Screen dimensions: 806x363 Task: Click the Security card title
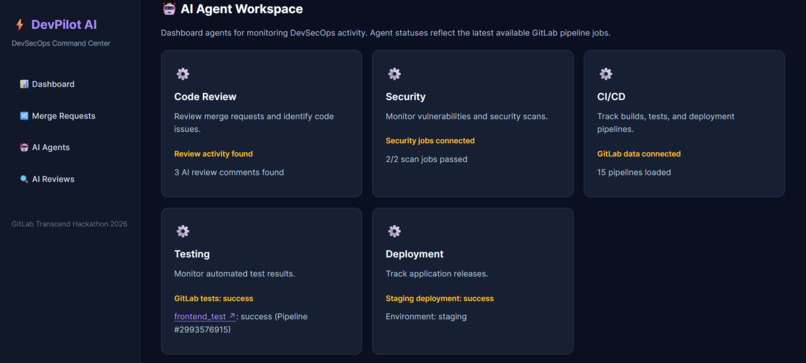[x=406, y=97]
